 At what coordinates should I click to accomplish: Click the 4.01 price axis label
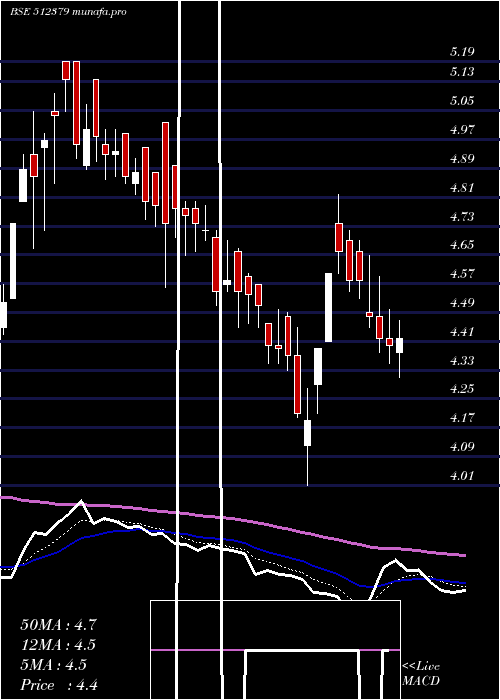tap(462, 476)
